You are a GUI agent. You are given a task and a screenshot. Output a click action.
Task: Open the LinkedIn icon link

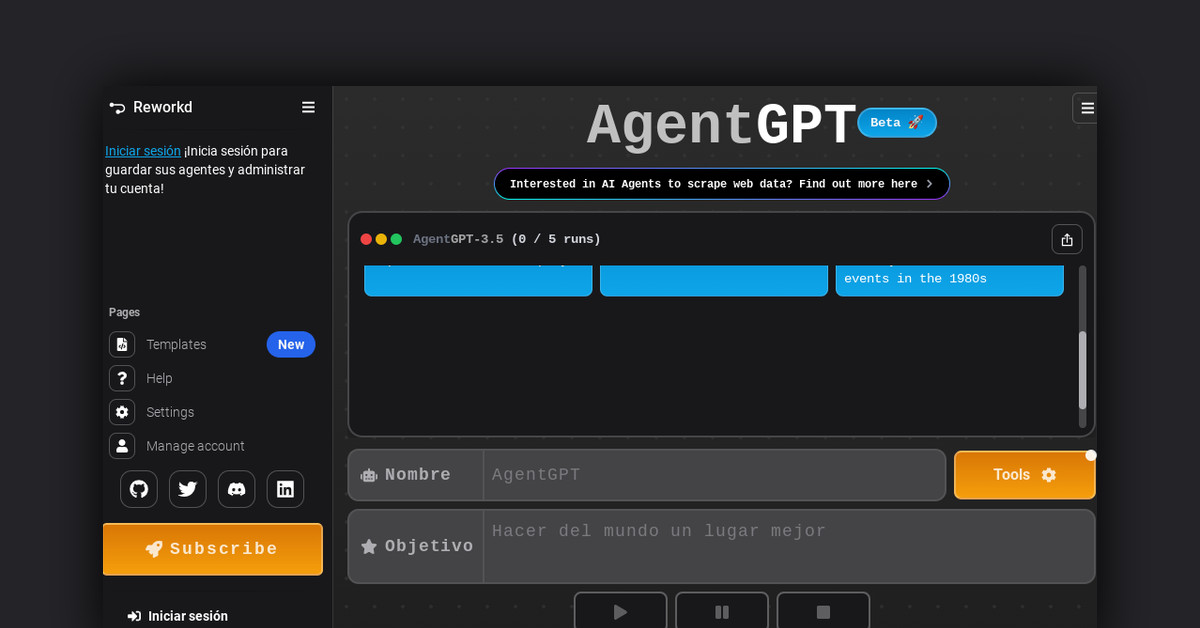pos(285,489)
